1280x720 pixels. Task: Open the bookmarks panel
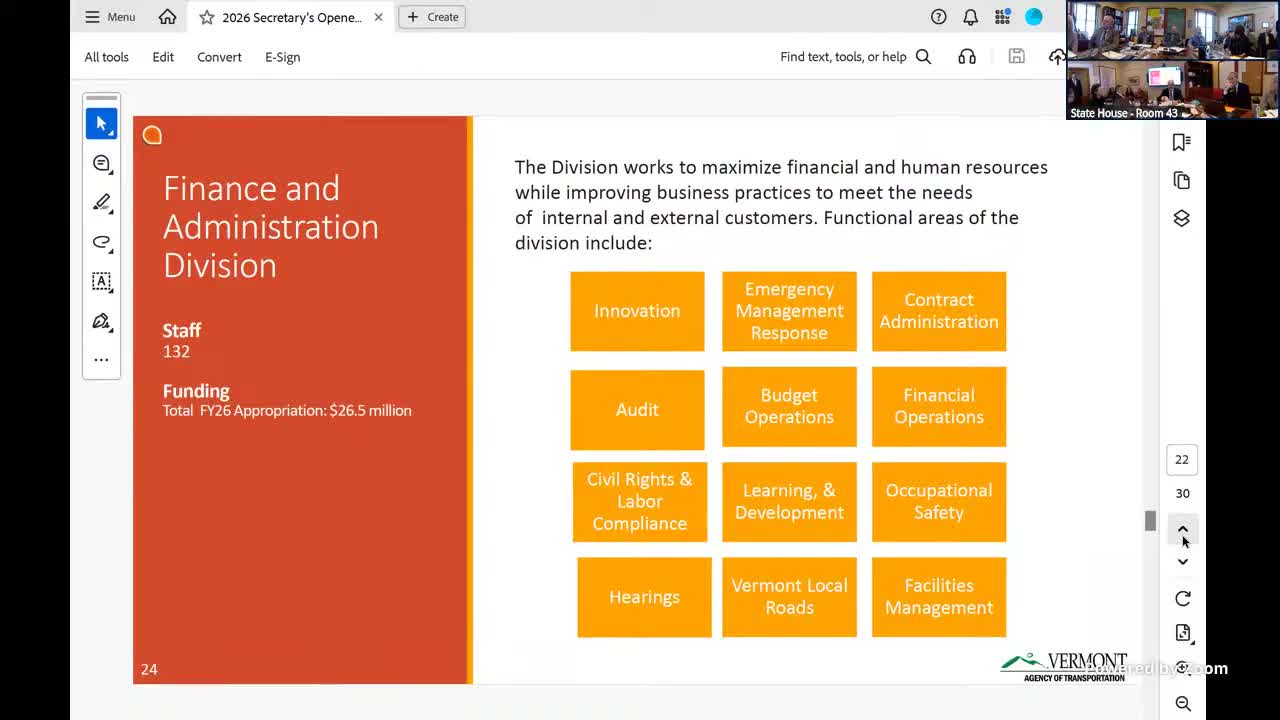(x=1181, y=142)
